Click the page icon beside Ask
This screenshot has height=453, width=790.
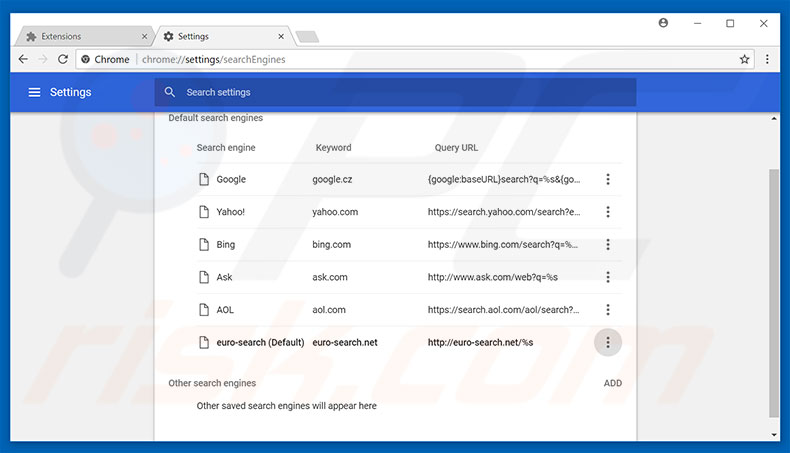[204, 277]
